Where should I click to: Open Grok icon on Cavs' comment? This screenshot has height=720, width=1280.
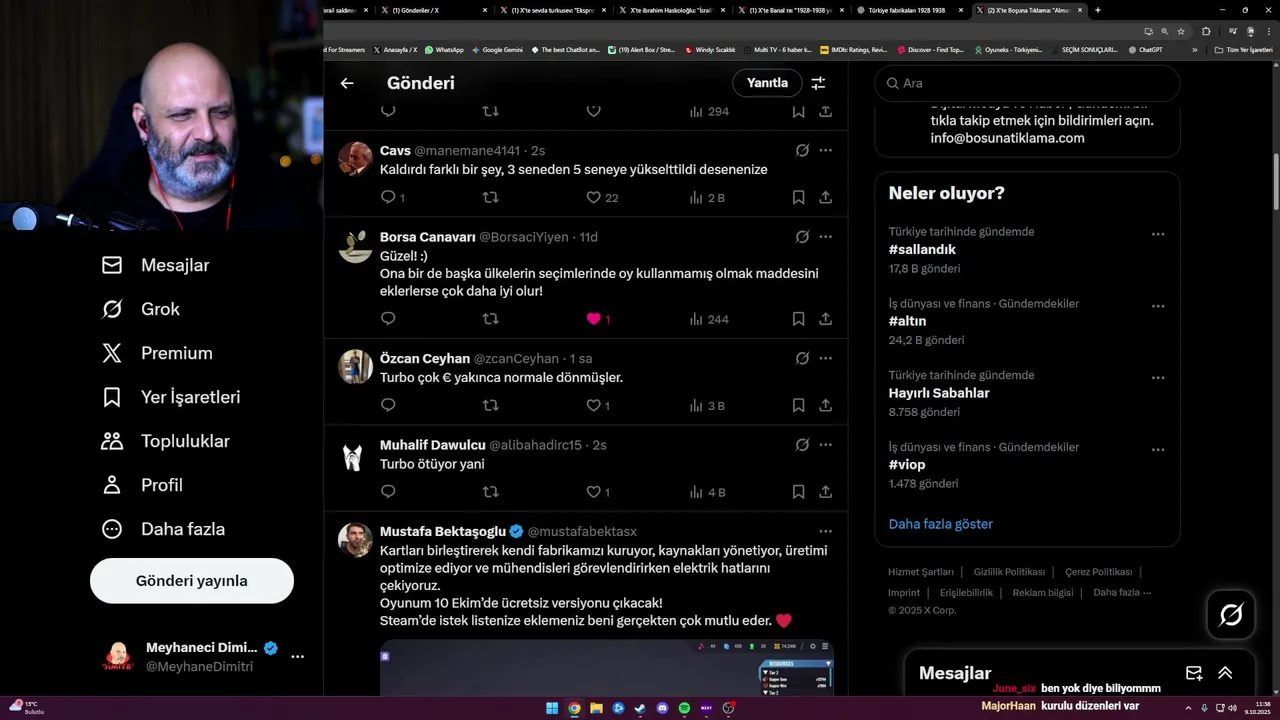pos(802,151)
